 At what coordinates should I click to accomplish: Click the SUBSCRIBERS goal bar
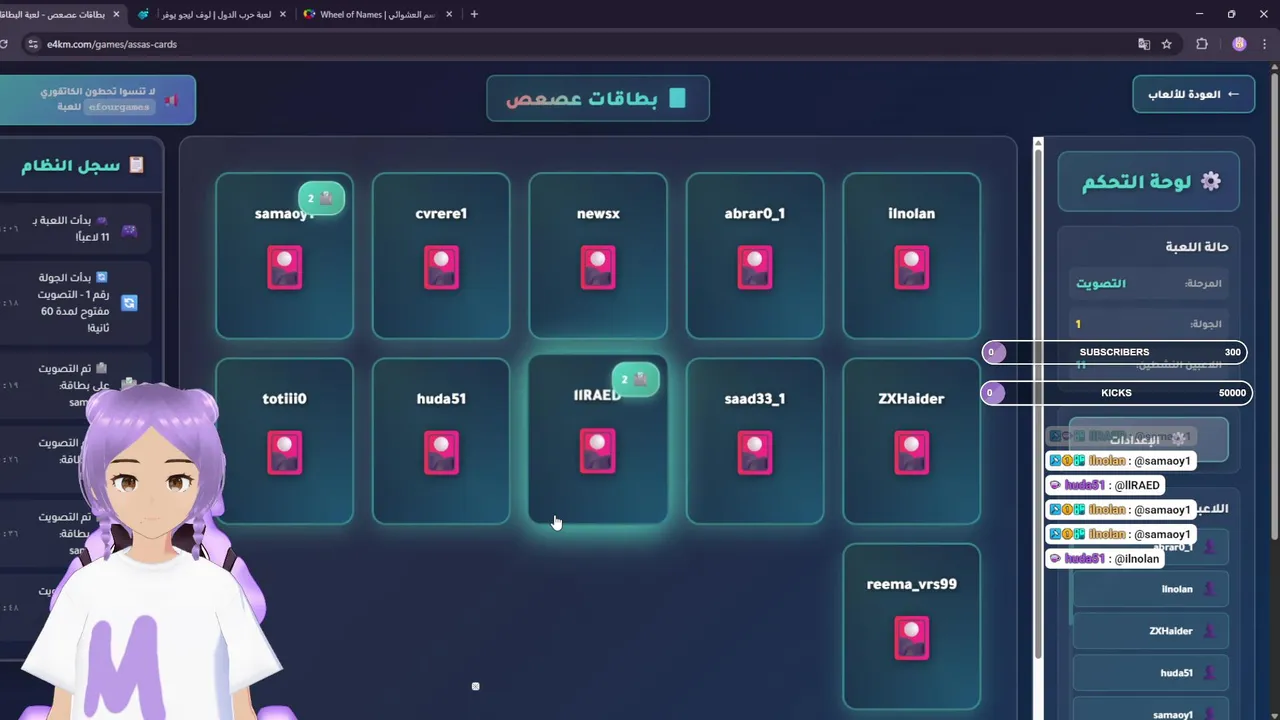[1114, 352]
